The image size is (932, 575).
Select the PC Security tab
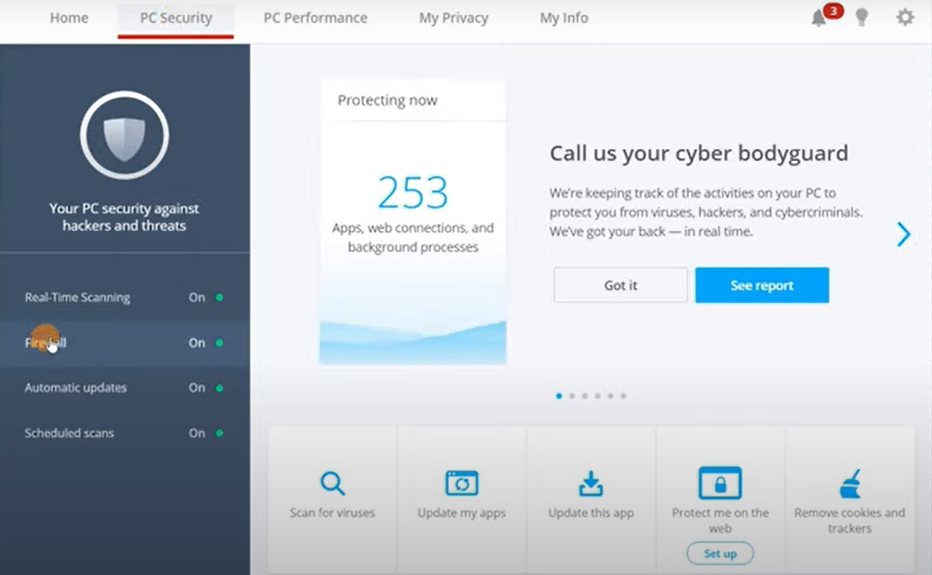176,18
